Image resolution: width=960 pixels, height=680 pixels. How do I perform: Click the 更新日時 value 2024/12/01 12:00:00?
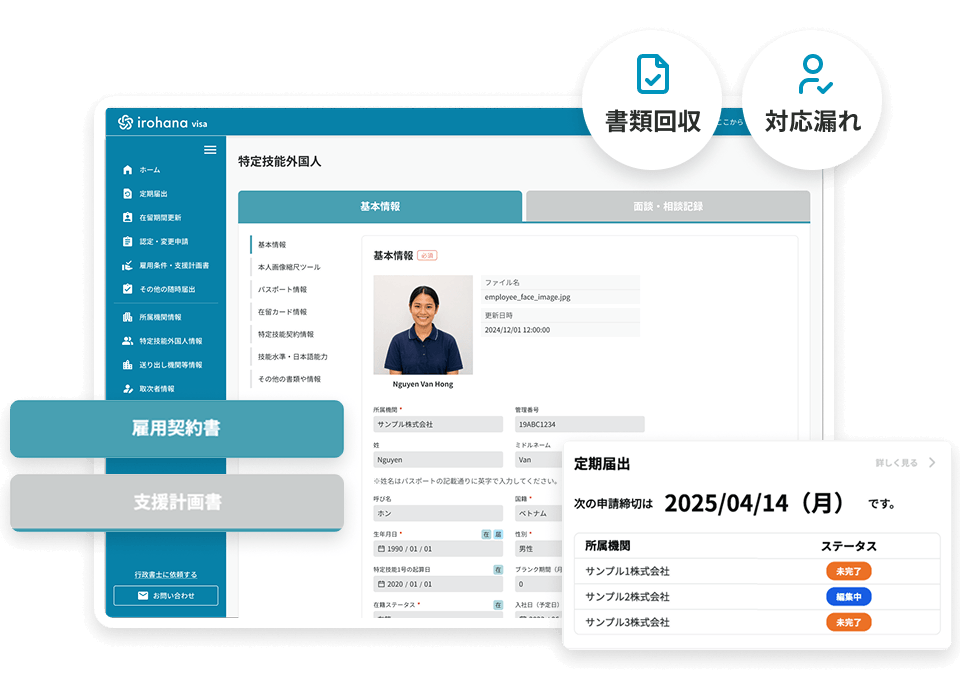pyautogui.click(x=517, y=330)
